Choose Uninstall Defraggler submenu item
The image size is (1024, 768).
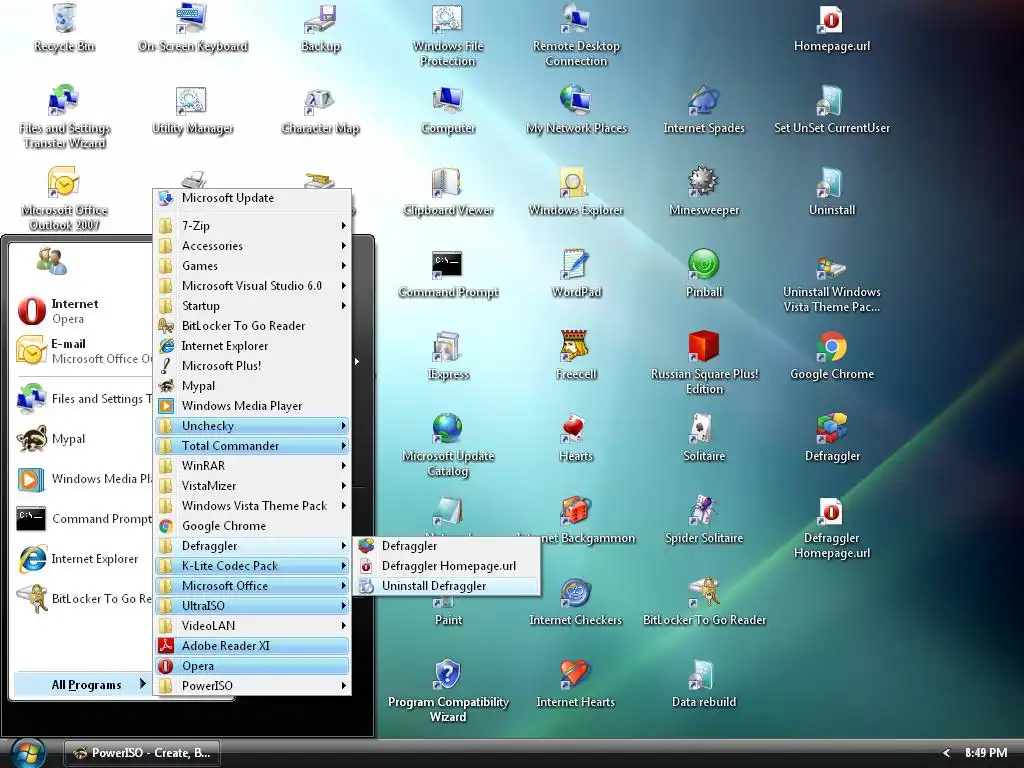(447, 586)
